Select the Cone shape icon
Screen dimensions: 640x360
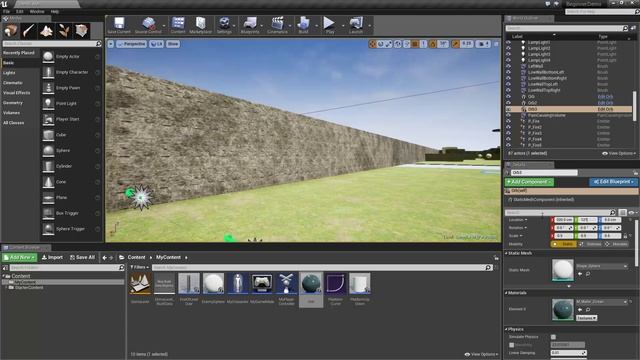pyautogui.click(x=48, y=182)
